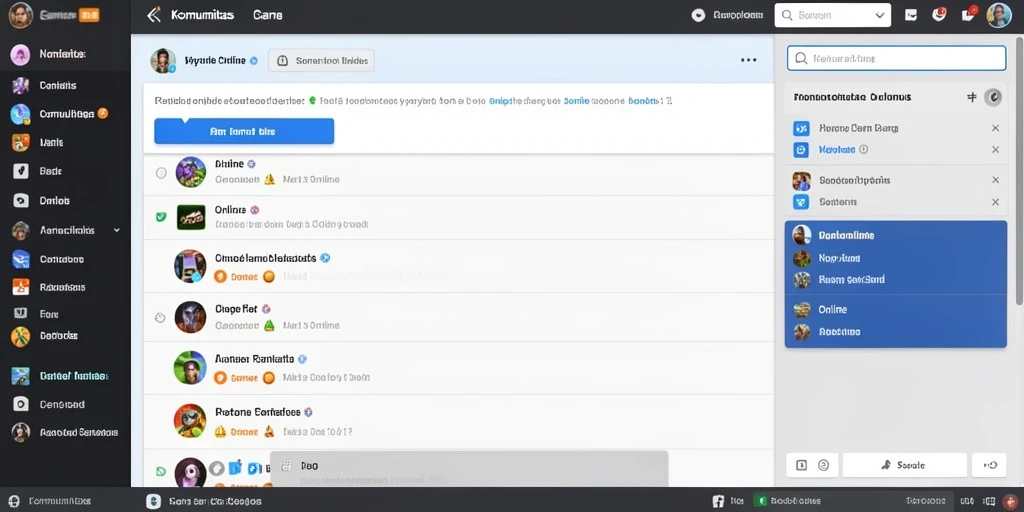Switch to the Care tab in the top bar
The image size is (1024, 512).
coord(268,15)
